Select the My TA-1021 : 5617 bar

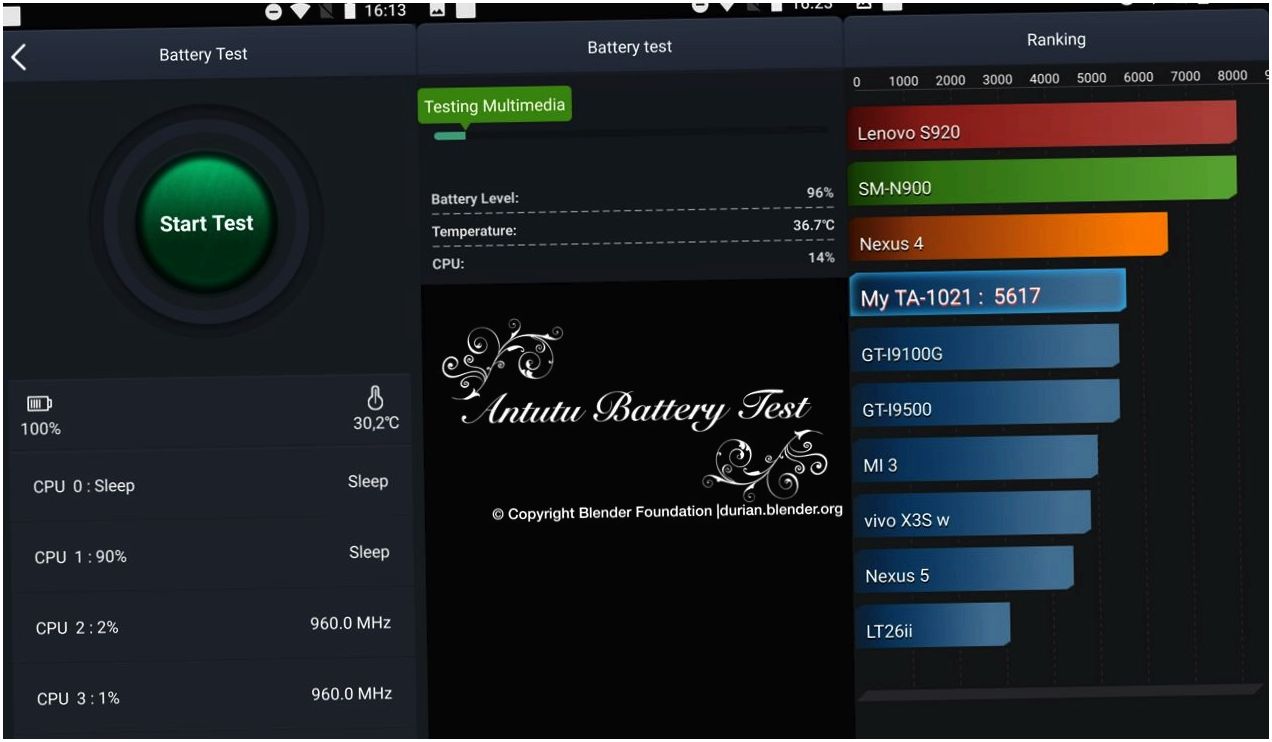pyautogui.click(x=987, y=292)
